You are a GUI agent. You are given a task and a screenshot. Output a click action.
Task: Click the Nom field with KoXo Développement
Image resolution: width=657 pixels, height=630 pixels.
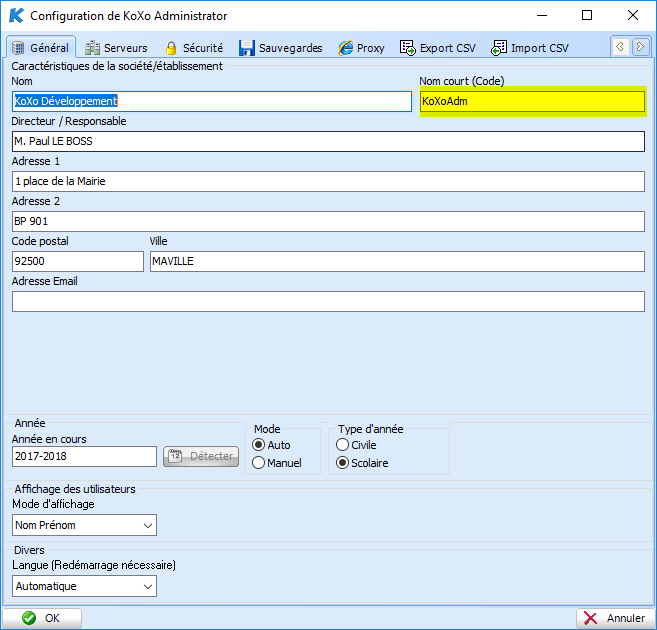212,101
